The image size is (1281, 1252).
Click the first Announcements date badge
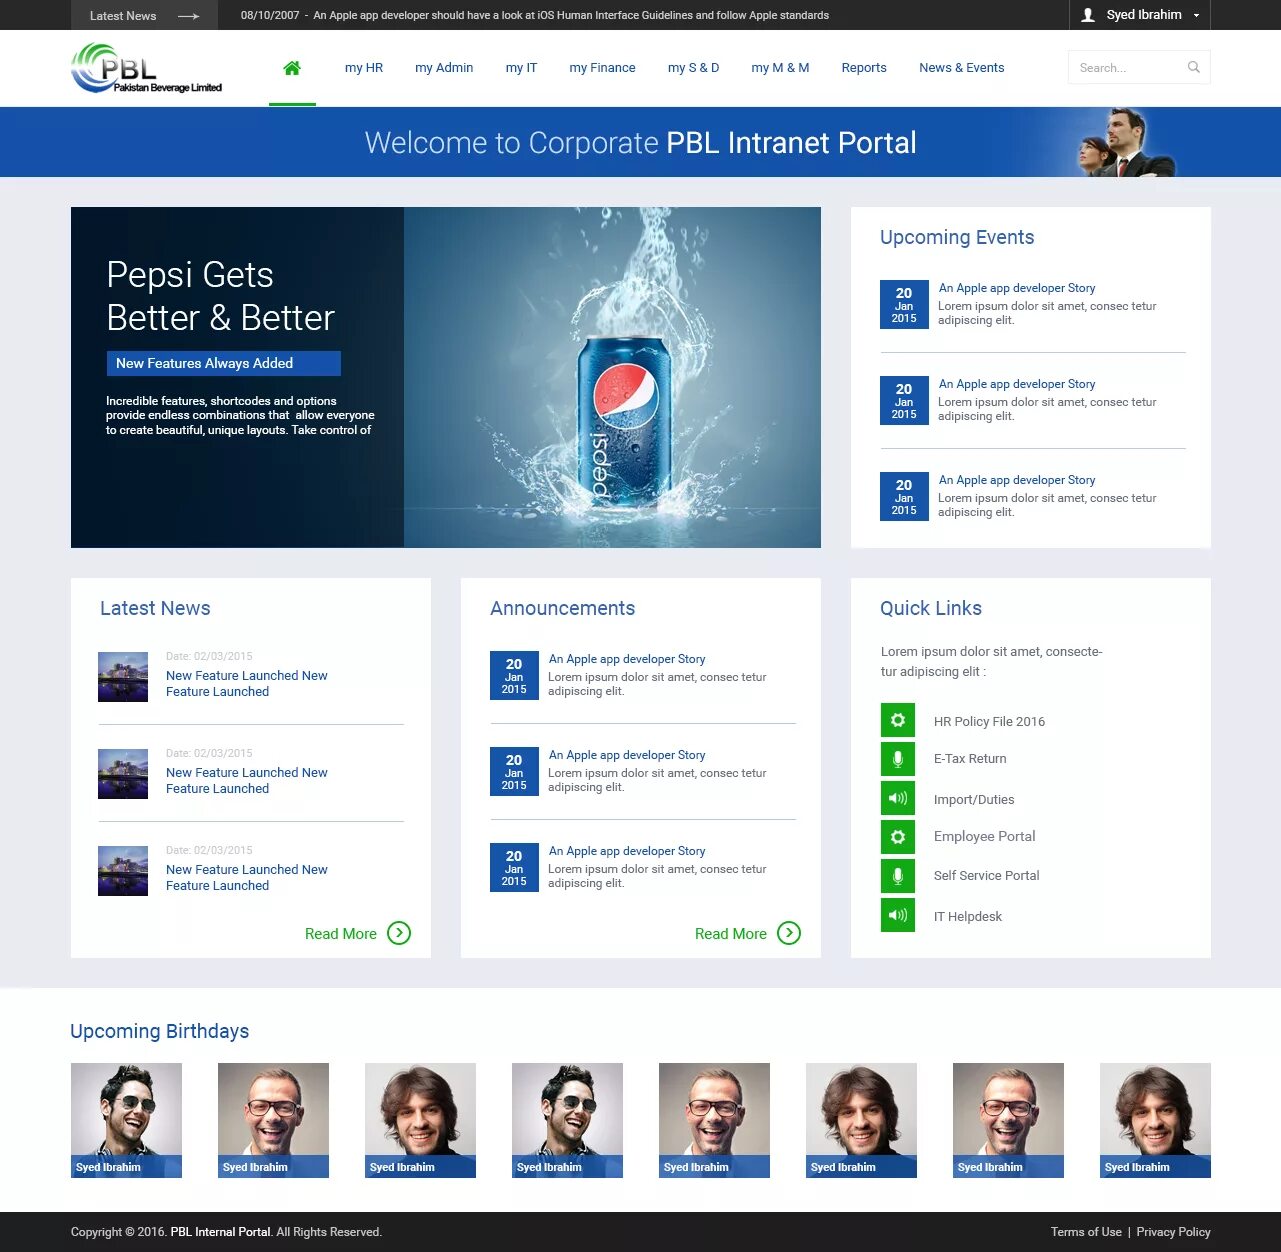pyautogui.click(x=514, y=675)
